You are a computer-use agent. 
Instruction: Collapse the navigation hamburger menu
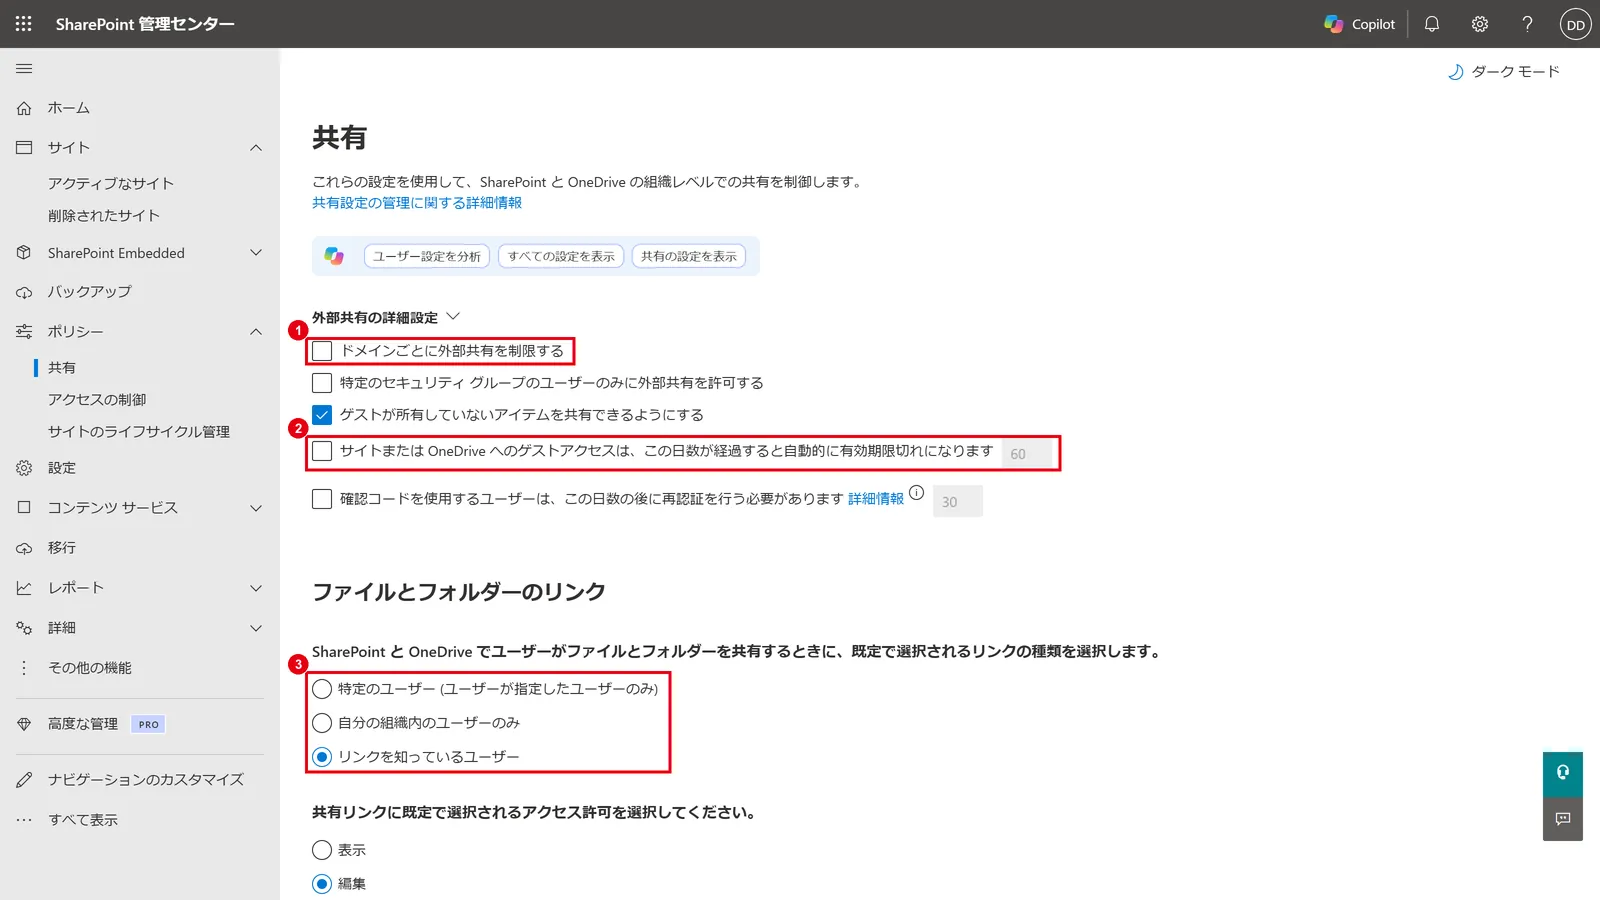[x=24, y=68]
